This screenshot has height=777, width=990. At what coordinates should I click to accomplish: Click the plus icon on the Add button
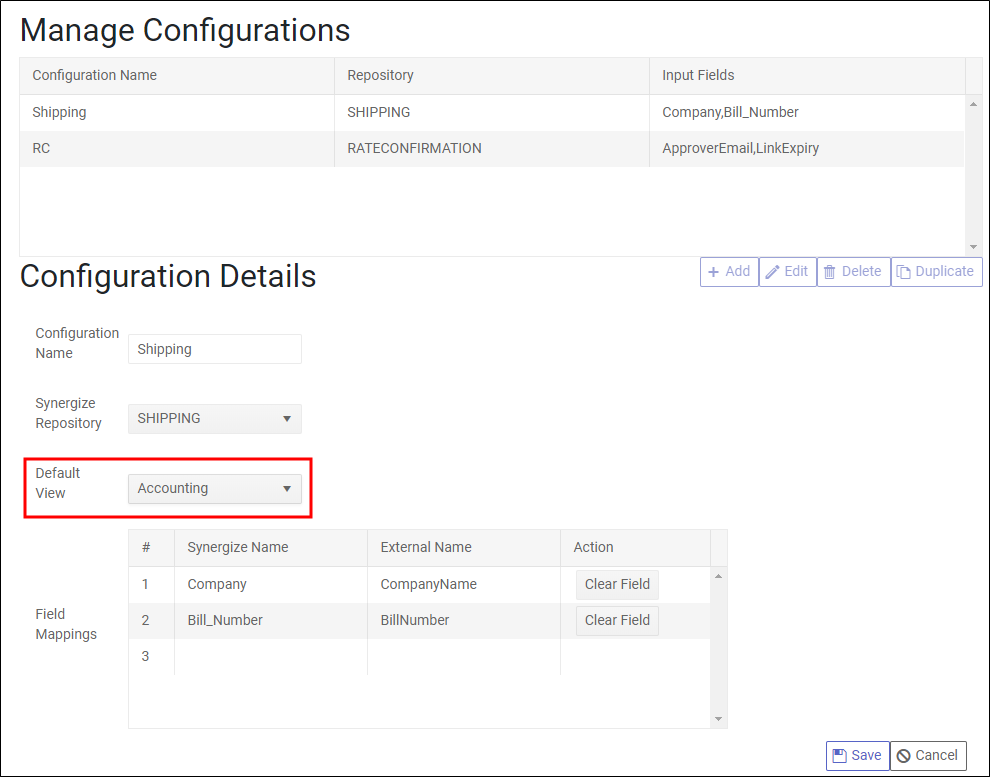[x=716, y=271]
